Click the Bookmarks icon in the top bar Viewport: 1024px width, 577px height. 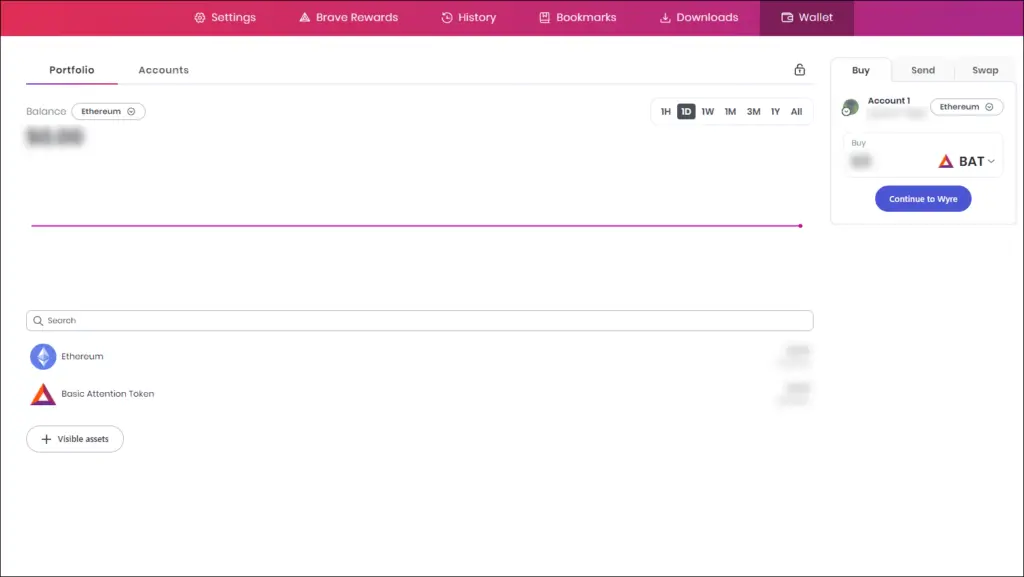[x=544, y=18]
